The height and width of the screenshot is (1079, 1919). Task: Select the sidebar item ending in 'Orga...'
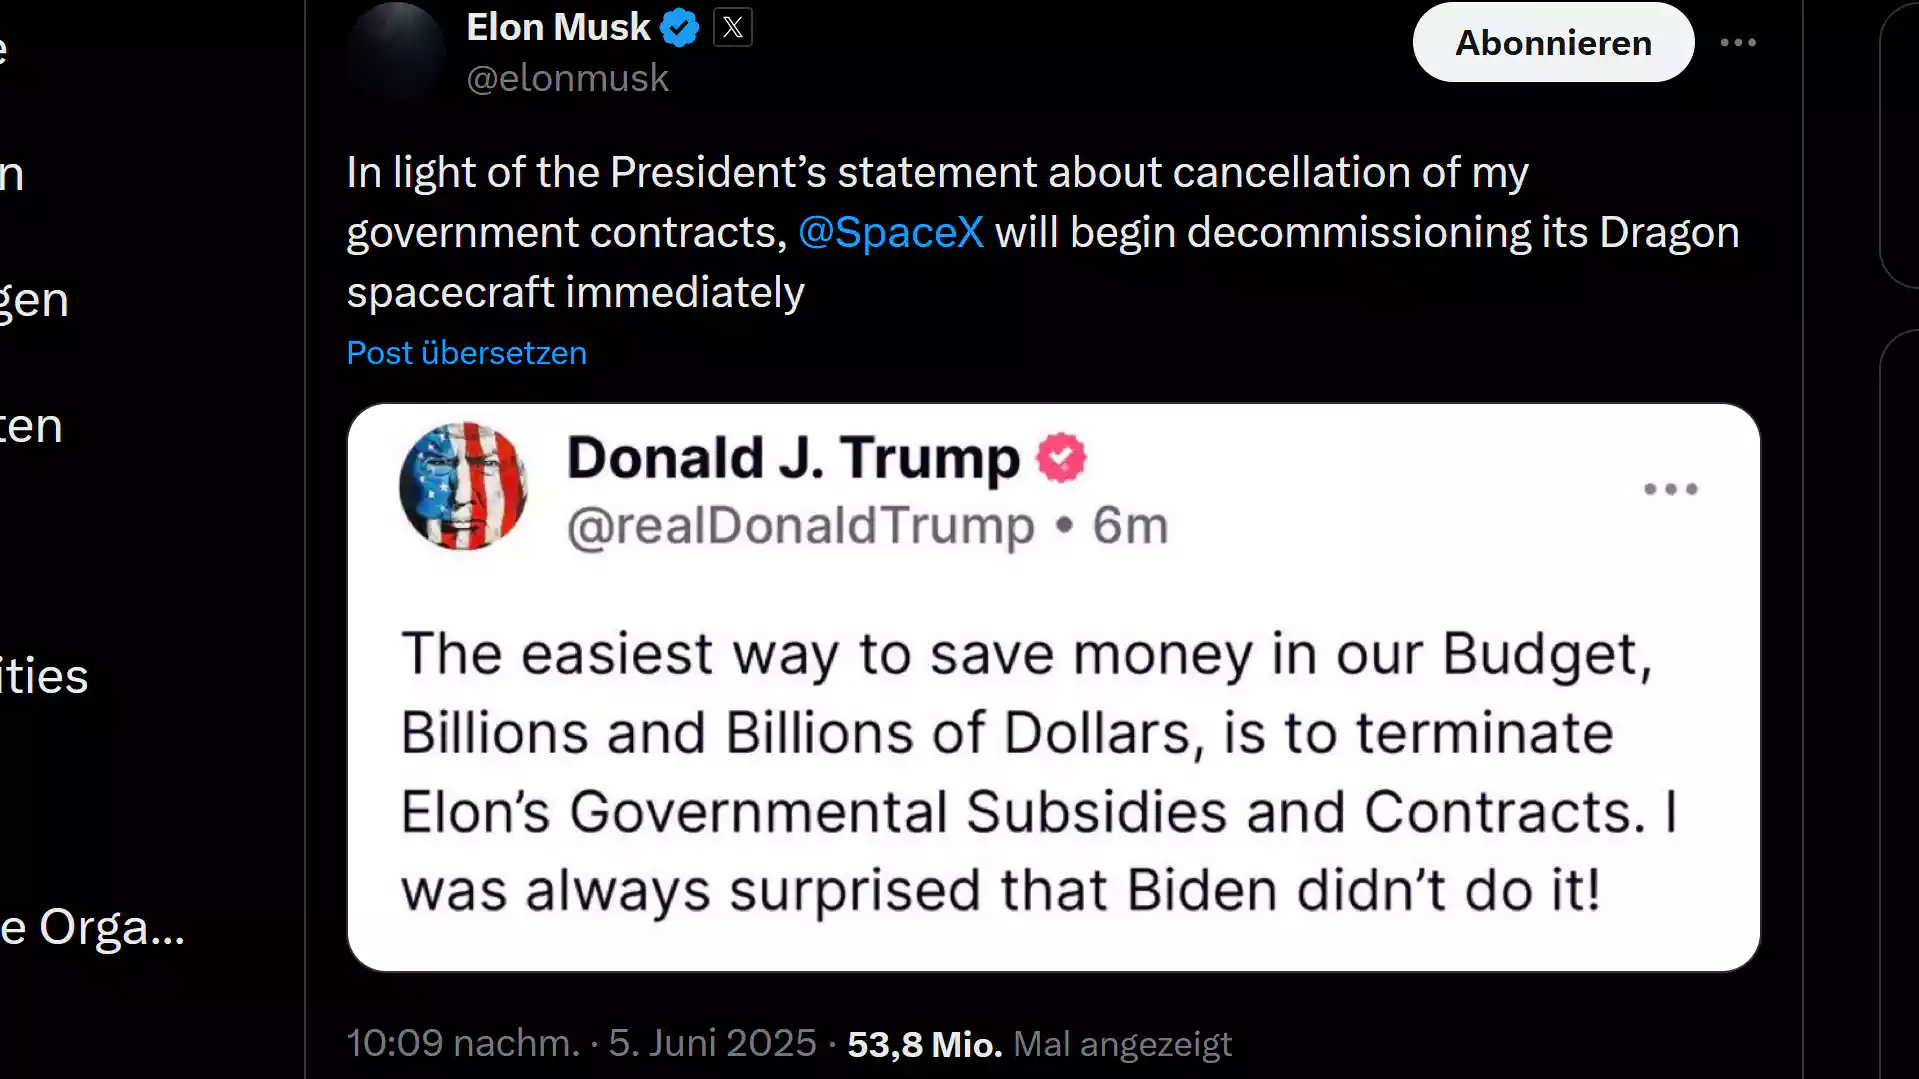[93, 927]
